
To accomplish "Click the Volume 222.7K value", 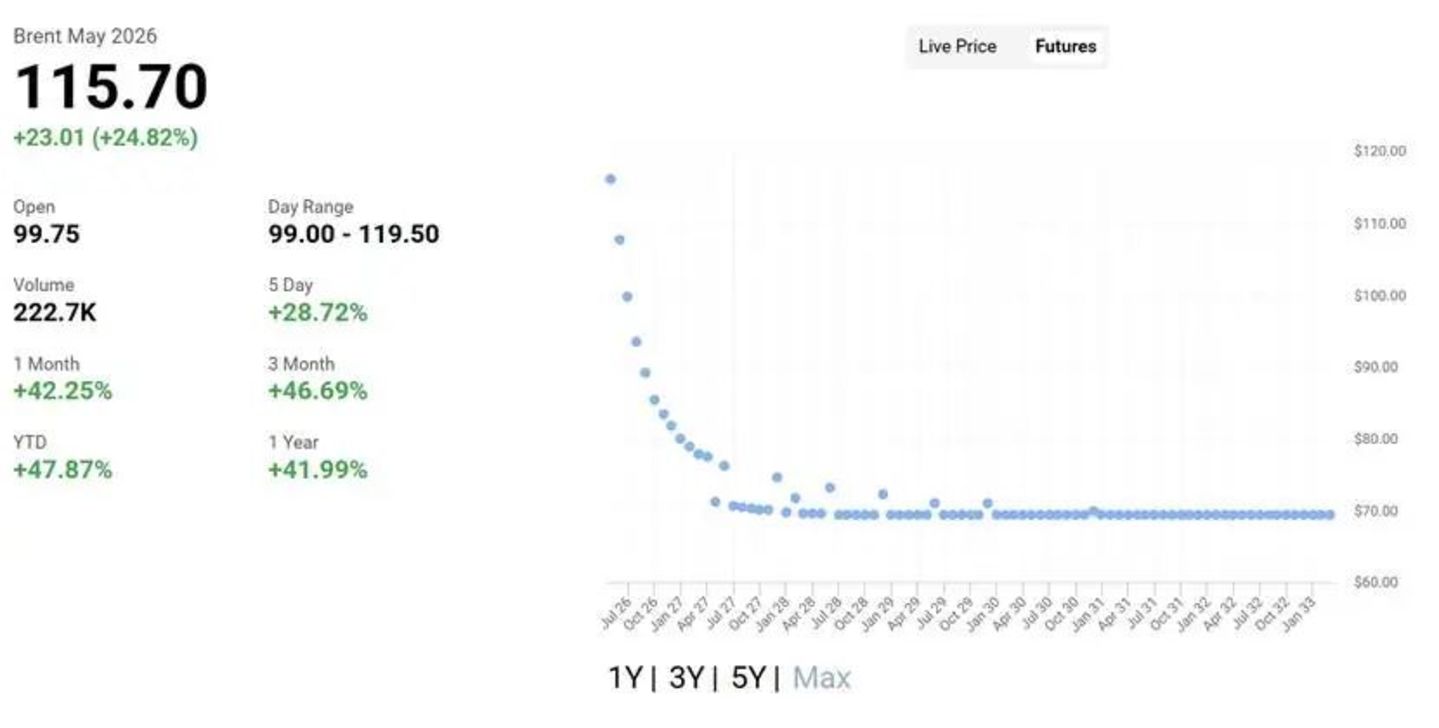I will [55, 312].
